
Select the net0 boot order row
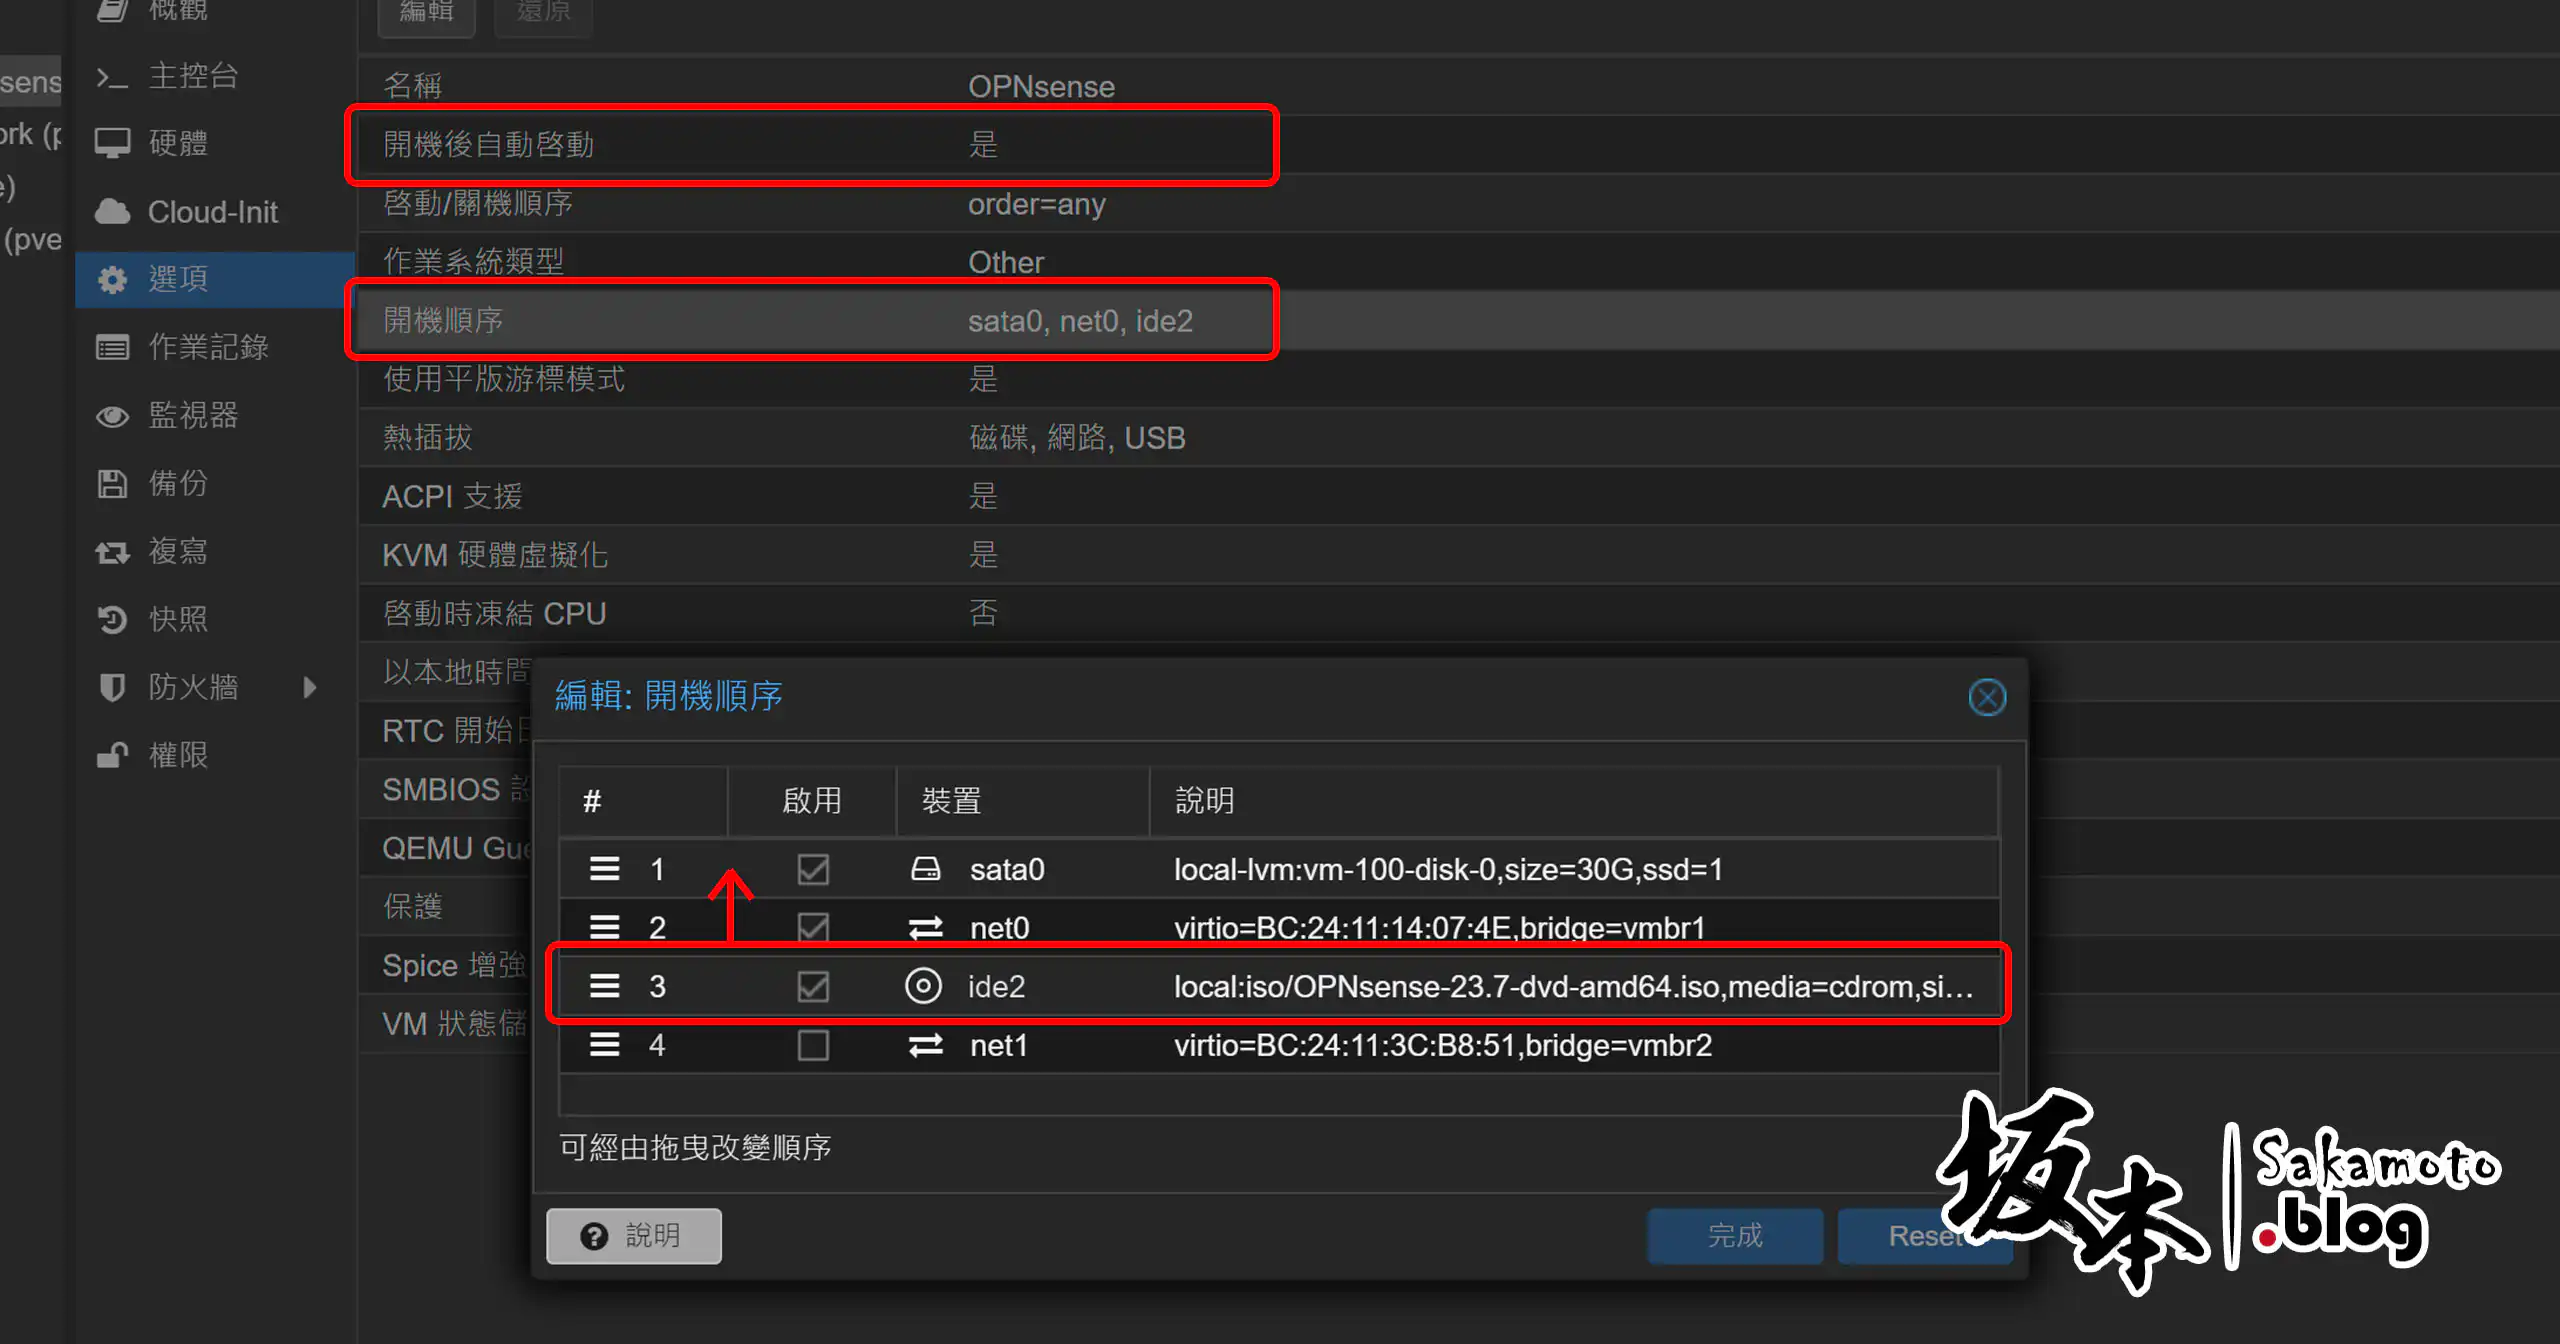pos(1100,927)
